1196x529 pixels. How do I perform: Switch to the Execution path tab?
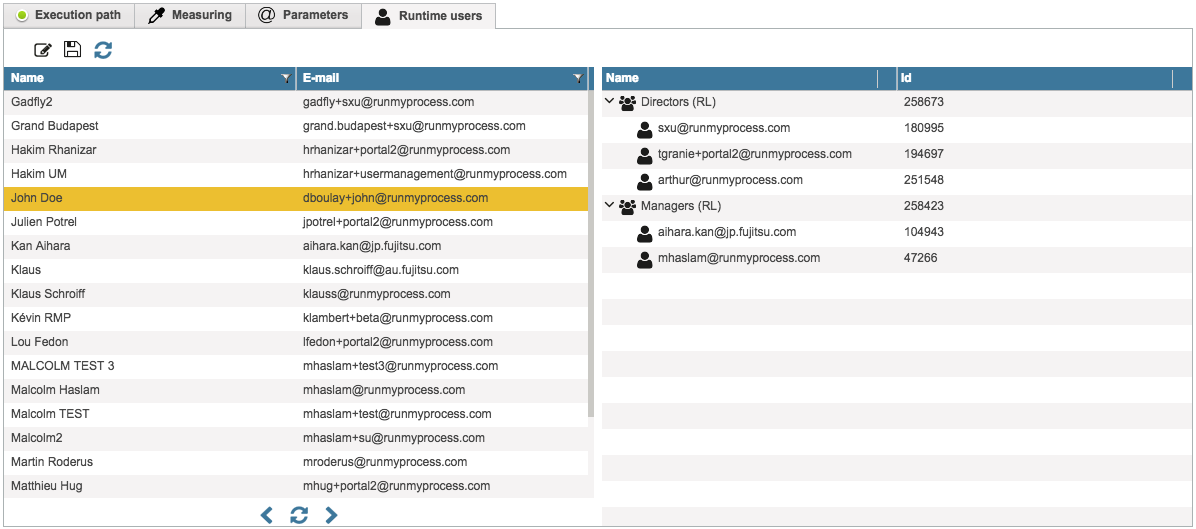pos(69,15)
